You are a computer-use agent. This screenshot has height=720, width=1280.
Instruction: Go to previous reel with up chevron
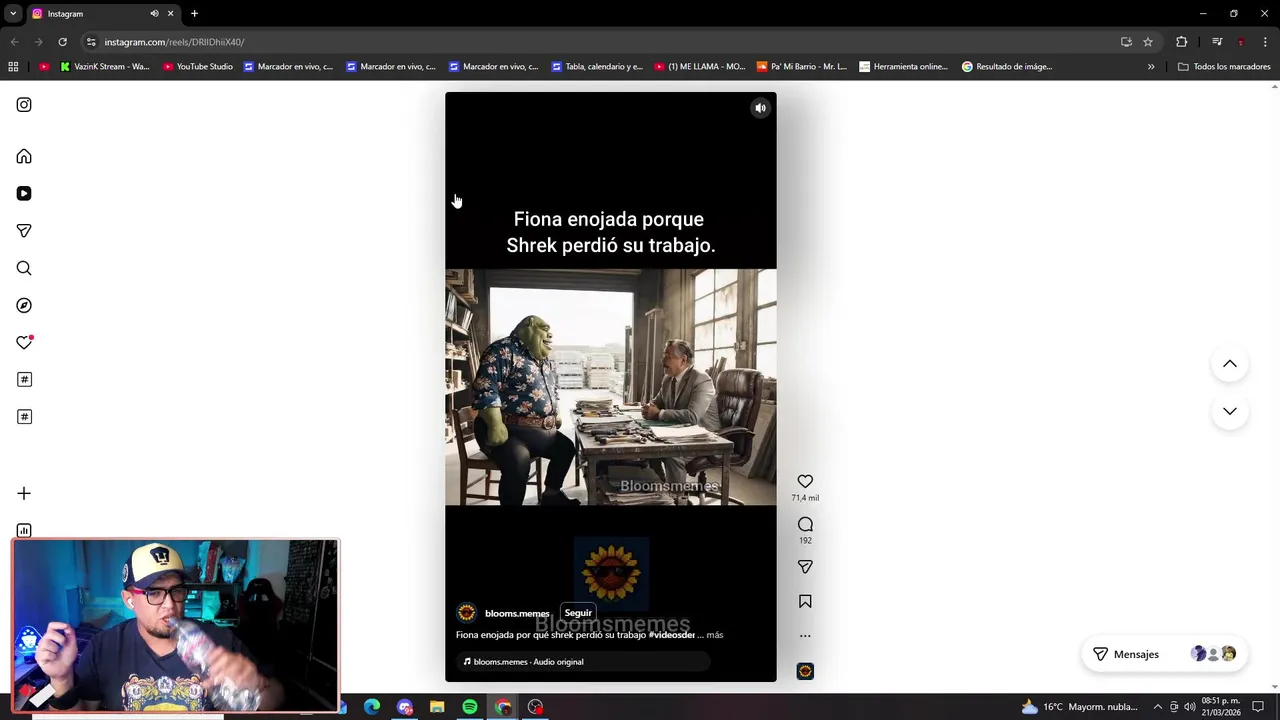pyautogui.click(x=1230, y=364)
